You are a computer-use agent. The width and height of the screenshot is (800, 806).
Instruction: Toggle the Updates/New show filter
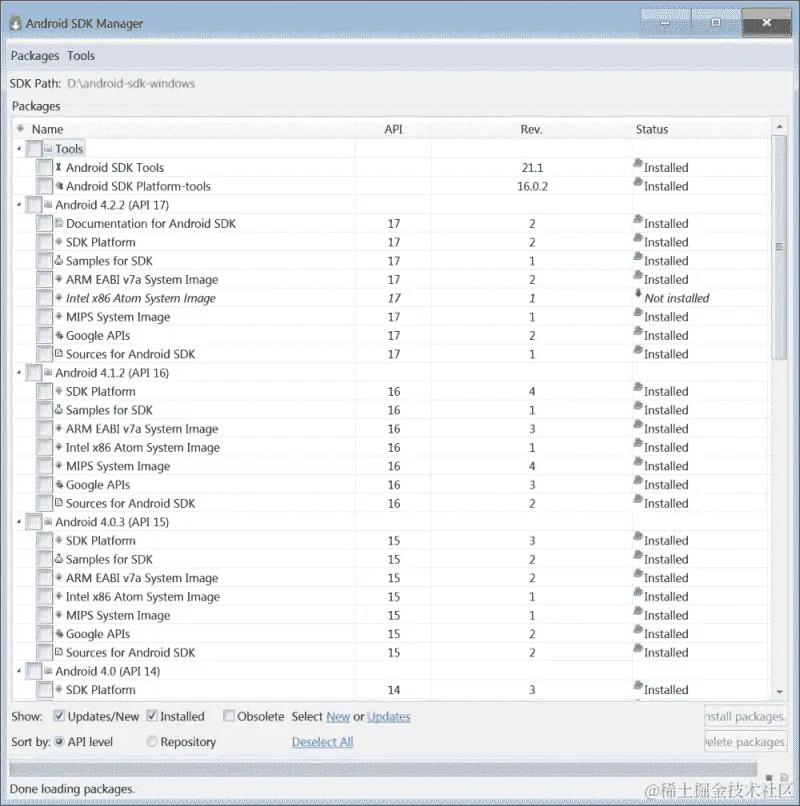tap(59, 716)
